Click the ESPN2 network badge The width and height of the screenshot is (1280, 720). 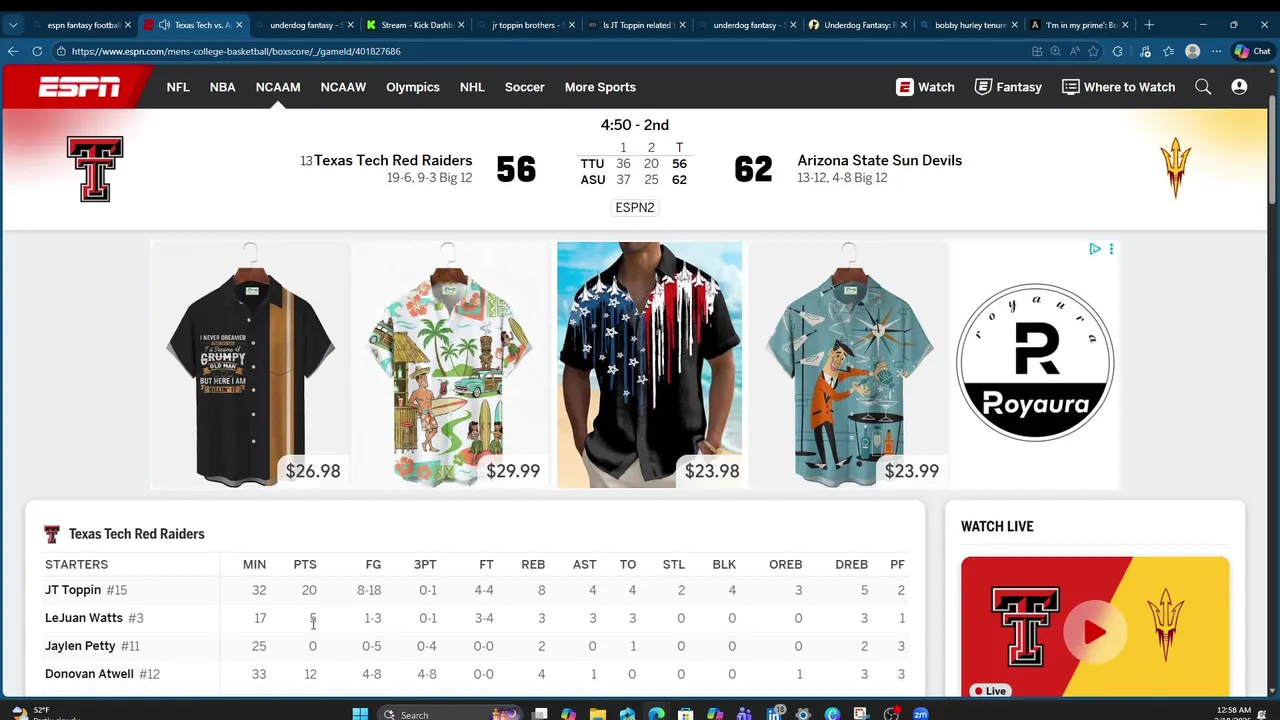pyautogui.click(x=635, y=208)
